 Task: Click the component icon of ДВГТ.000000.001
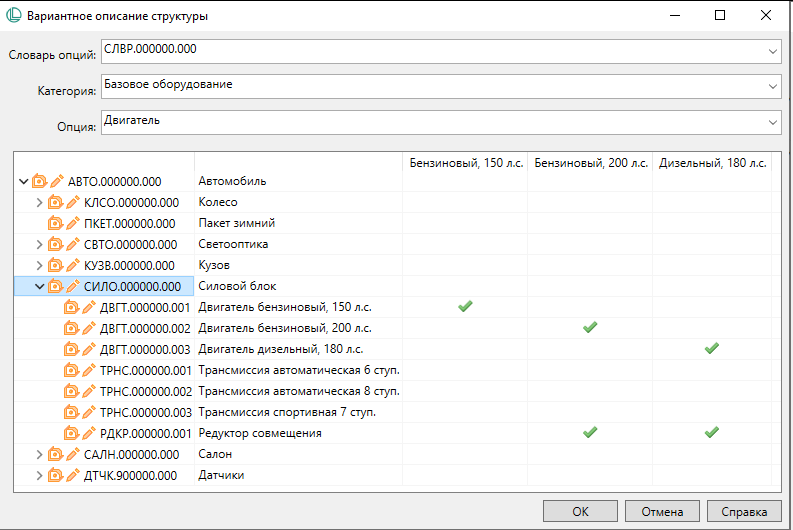coord(72,307)
